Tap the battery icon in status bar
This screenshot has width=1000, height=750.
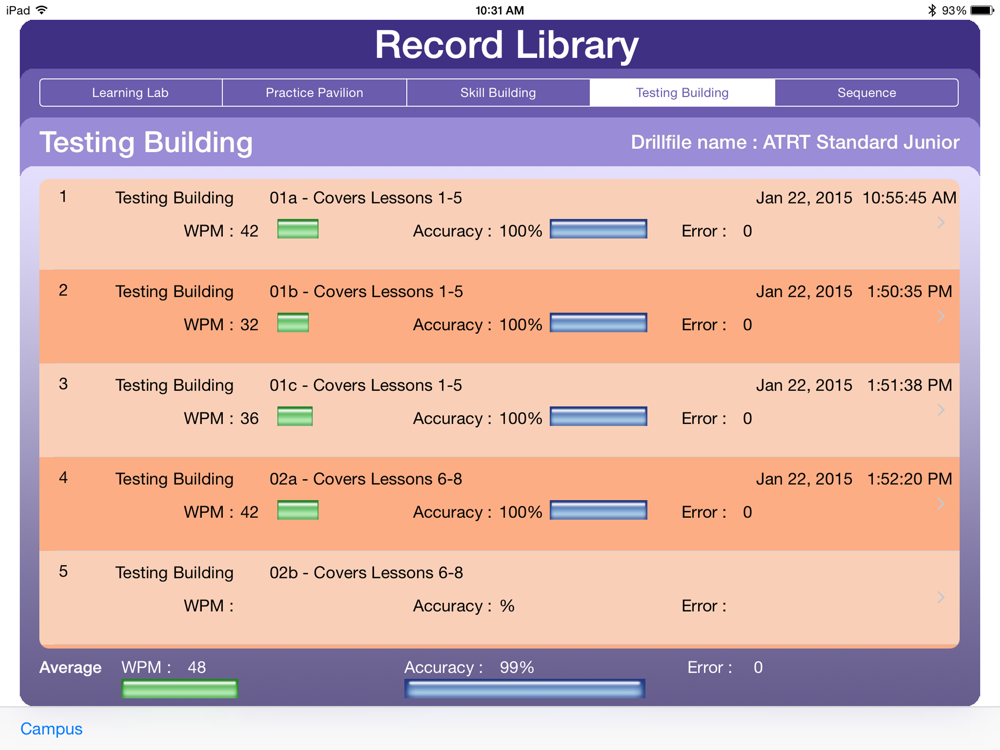(982, 10)
